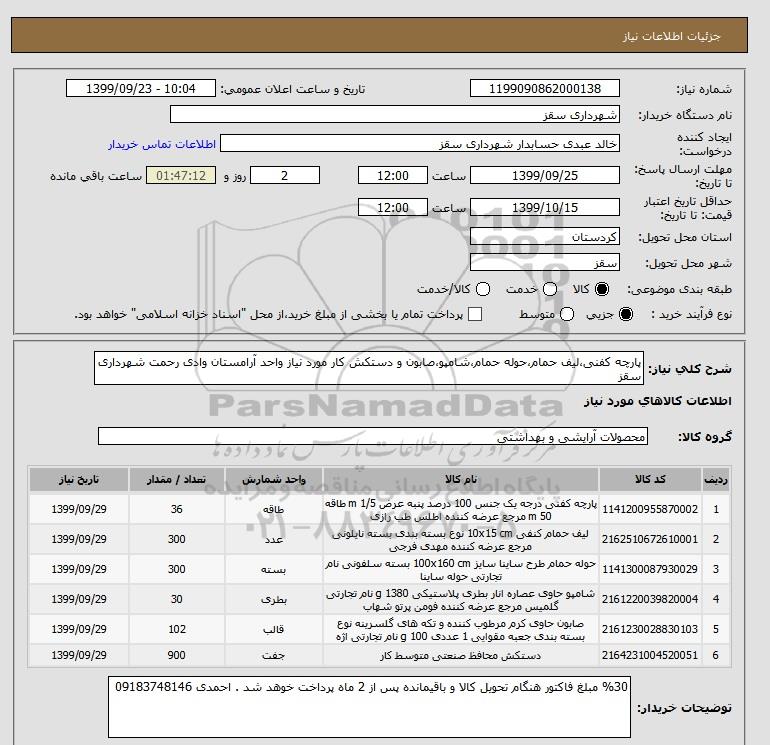
Task: Click price validity date 1399/10/15 field
Action: 545,207
